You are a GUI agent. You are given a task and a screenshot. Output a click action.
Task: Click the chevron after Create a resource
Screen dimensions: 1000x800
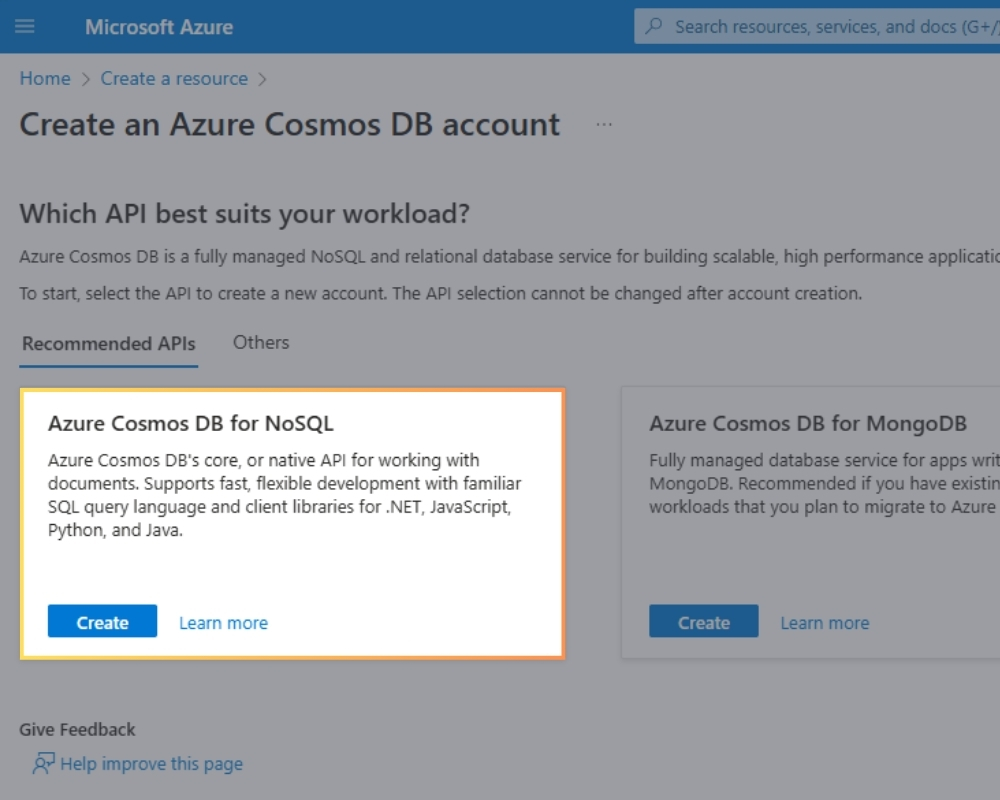[262, 79]
